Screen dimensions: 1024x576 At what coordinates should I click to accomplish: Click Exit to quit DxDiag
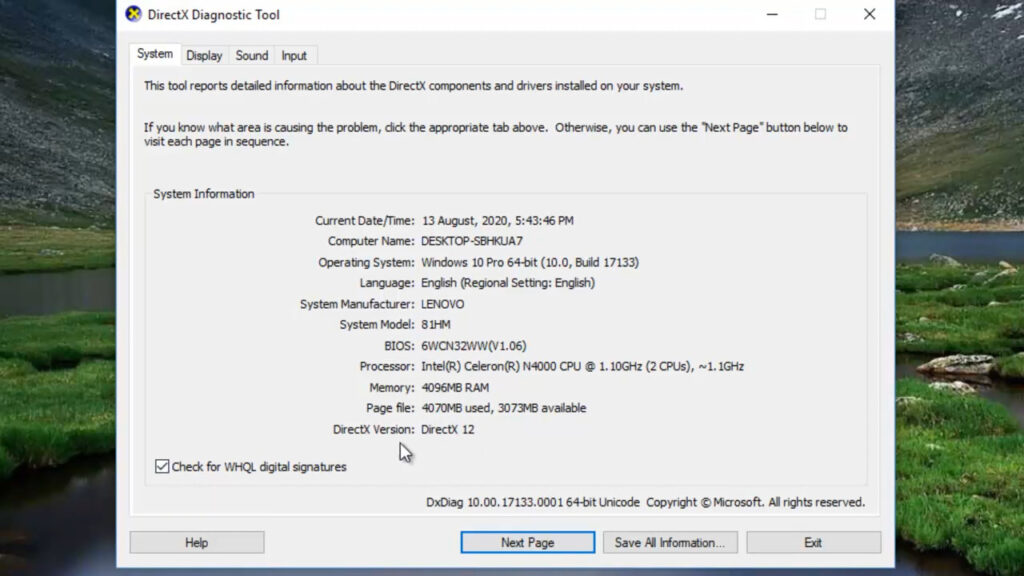click(814, 542)
